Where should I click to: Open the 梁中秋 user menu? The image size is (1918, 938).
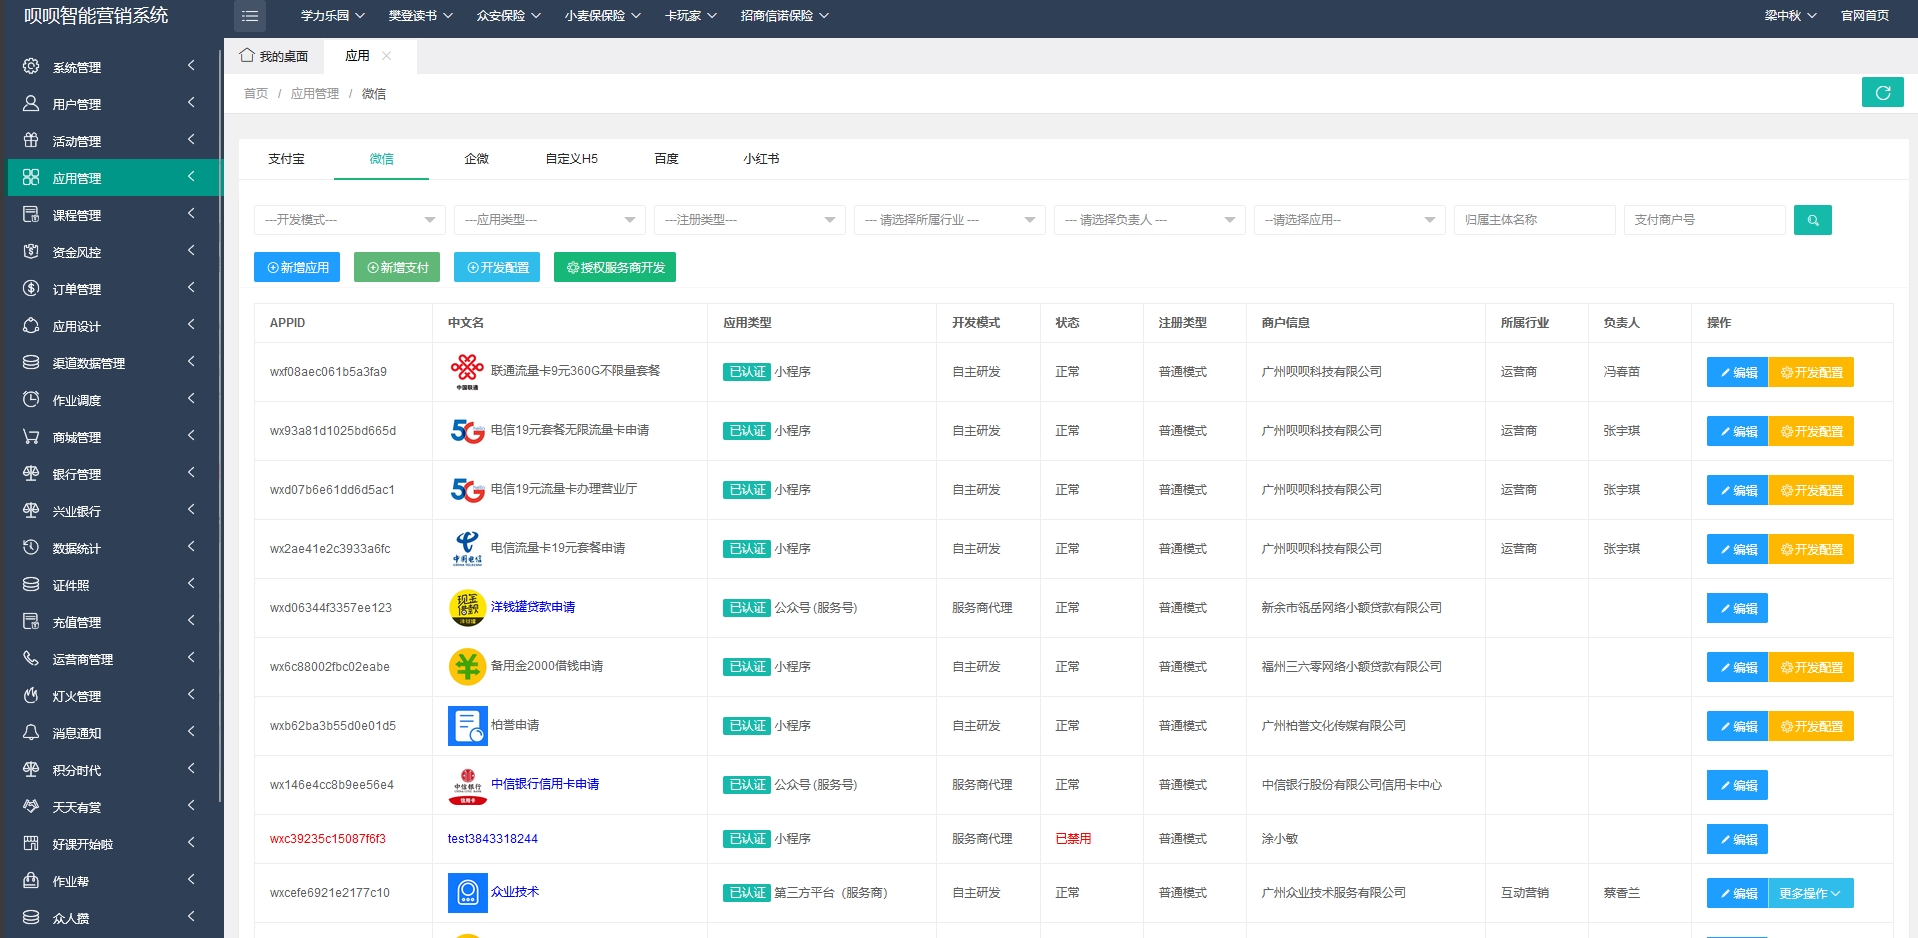[1790, 16]
